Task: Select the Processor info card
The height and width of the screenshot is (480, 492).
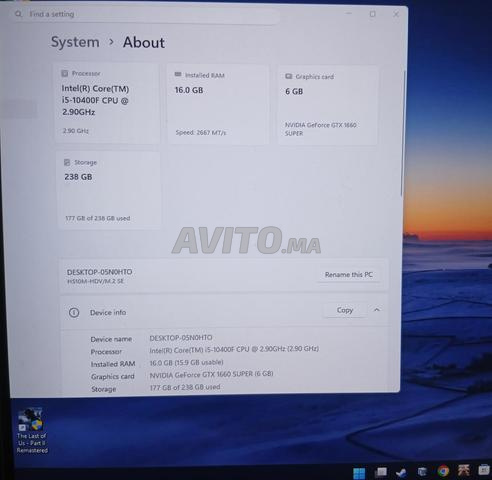Action: [x=107, y=103]
